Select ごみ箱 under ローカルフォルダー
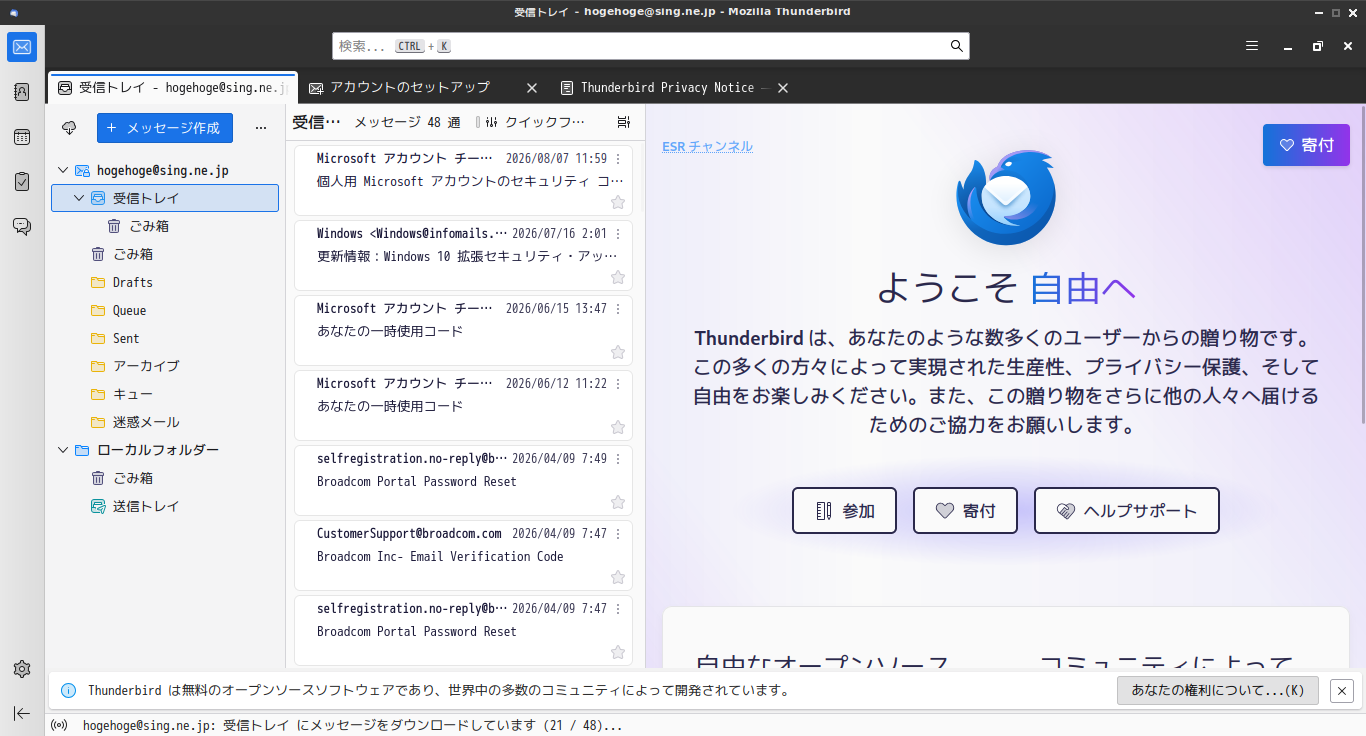Image resolution: width=1366 pixels, height=736 pixels. click(x=165, y=479)
